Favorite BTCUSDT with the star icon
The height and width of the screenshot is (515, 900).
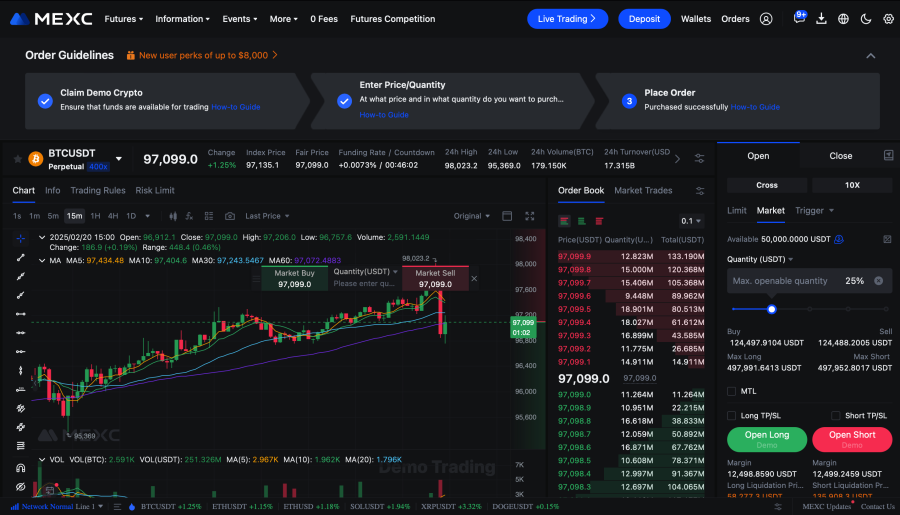coord(18,159)
